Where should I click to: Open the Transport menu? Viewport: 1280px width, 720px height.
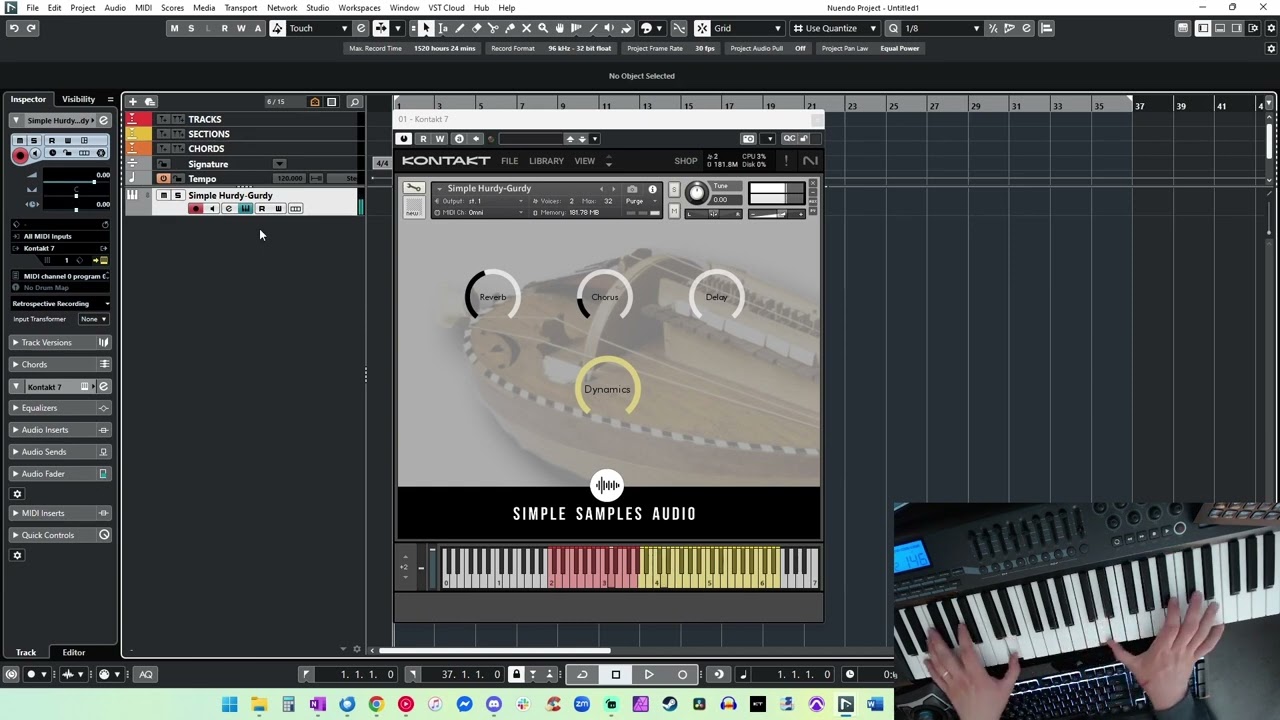pos(240,7)
